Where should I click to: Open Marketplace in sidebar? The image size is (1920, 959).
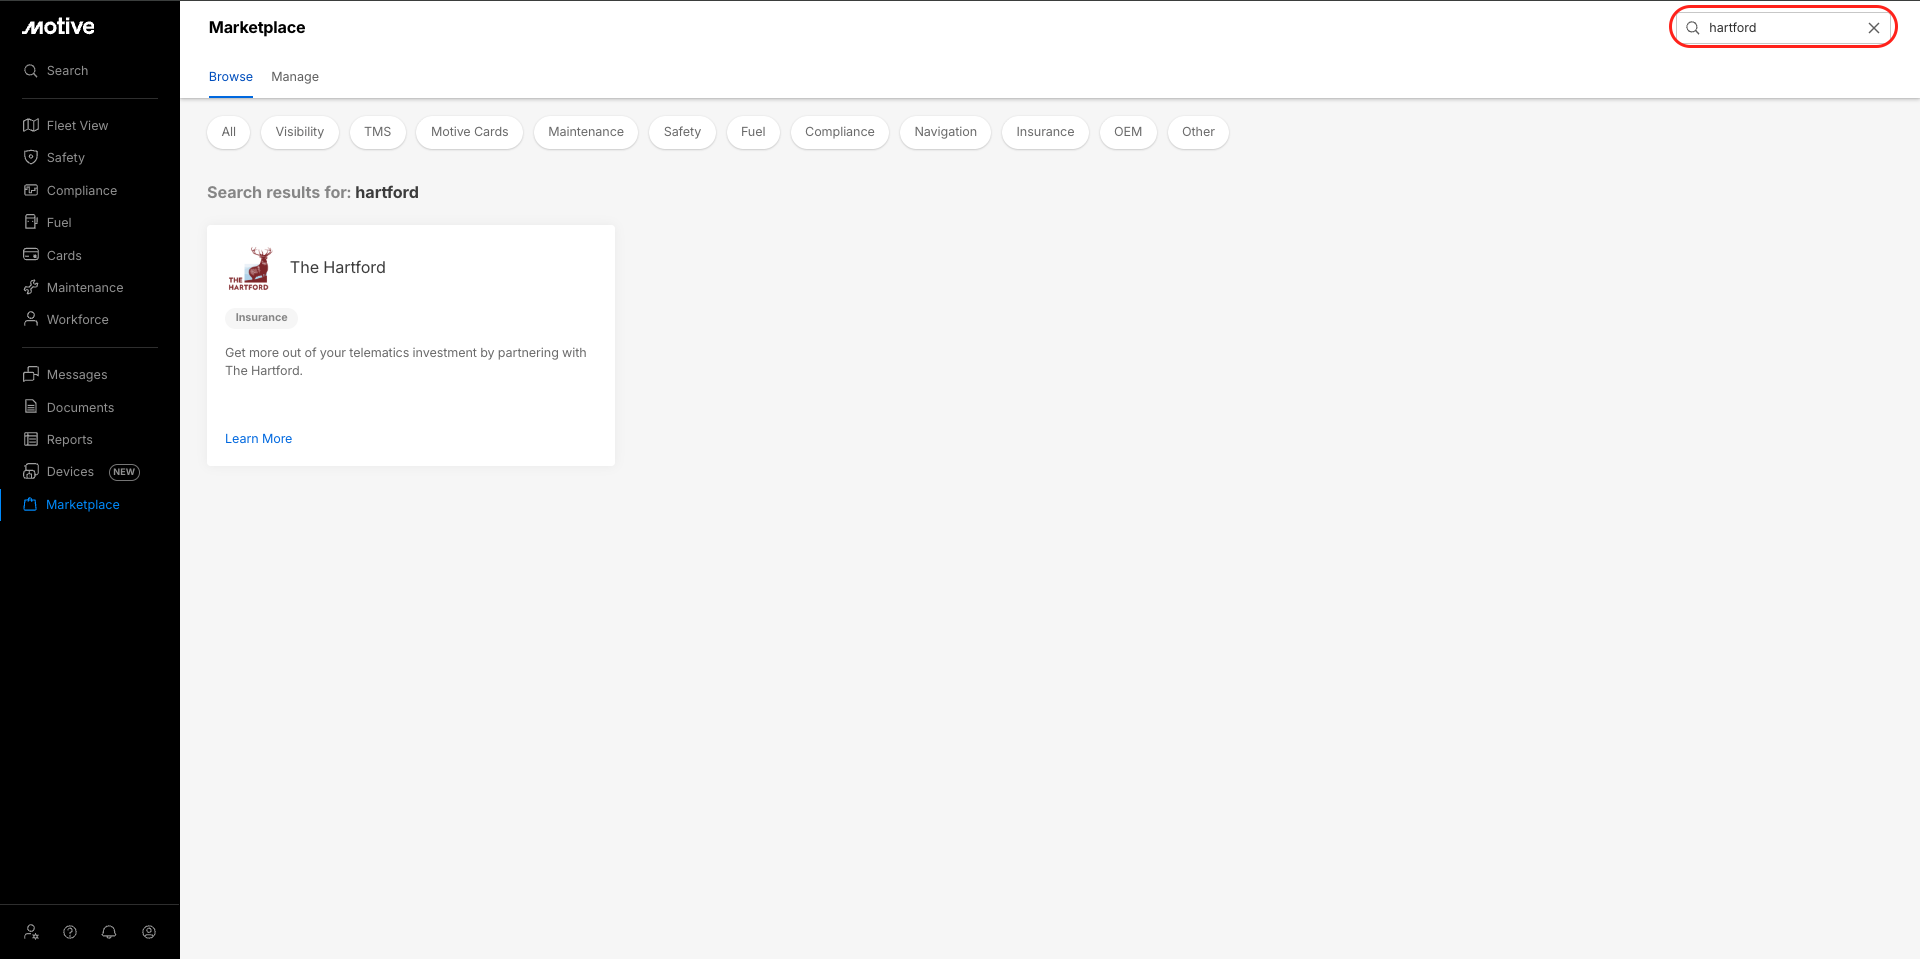point(83,505)
